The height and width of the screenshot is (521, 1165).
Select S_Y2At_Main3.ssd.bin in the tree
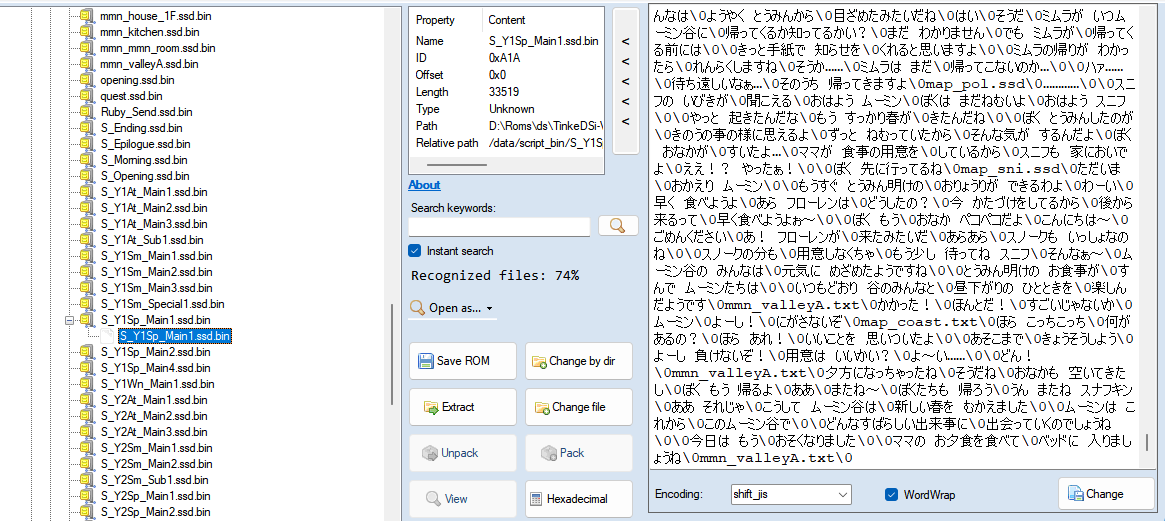pos(154,432)
